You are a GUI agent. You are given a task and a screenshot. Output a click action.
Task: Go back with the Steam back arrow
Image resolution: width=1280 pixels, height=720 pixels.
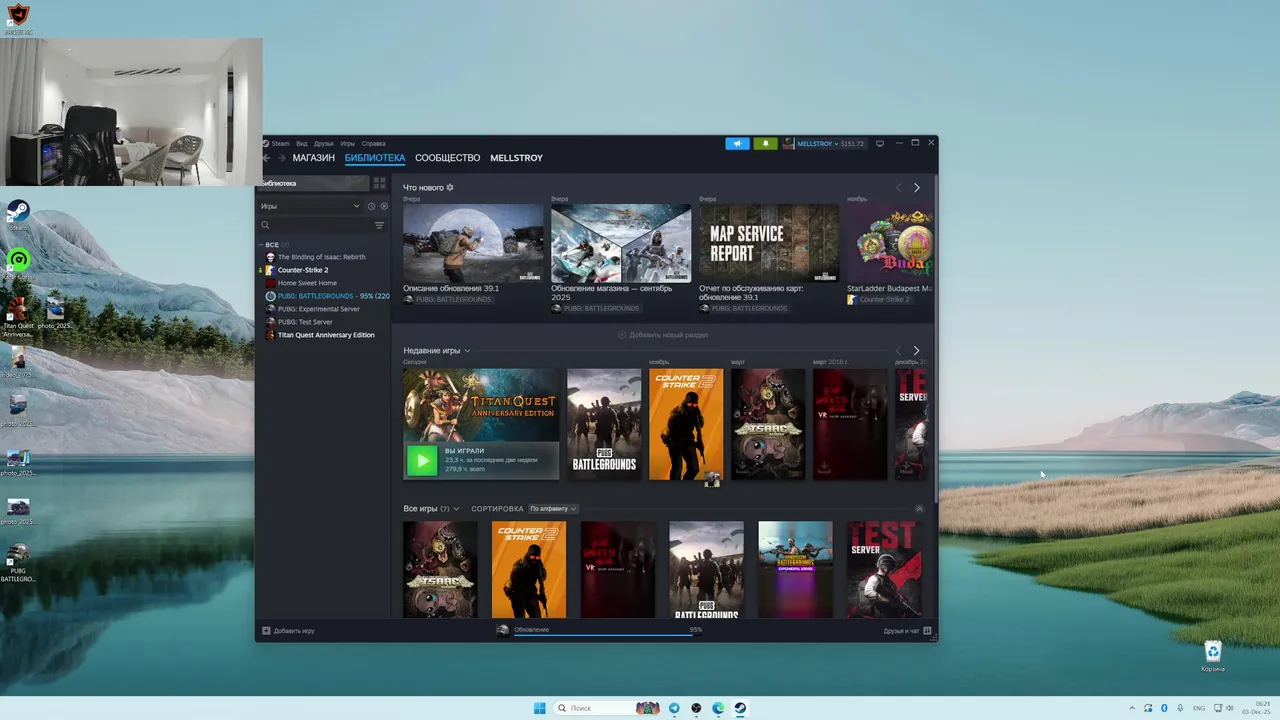pos(266,158)
